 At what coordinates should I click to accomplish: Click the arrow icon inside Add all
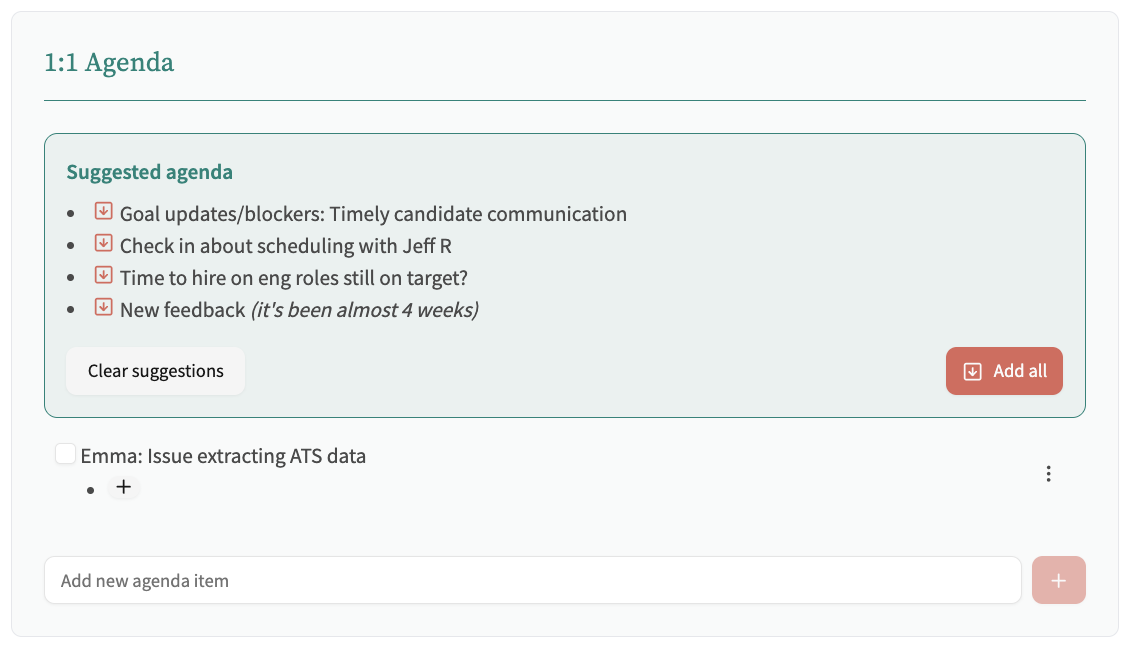pyautogui.click(x=972, y=371)
